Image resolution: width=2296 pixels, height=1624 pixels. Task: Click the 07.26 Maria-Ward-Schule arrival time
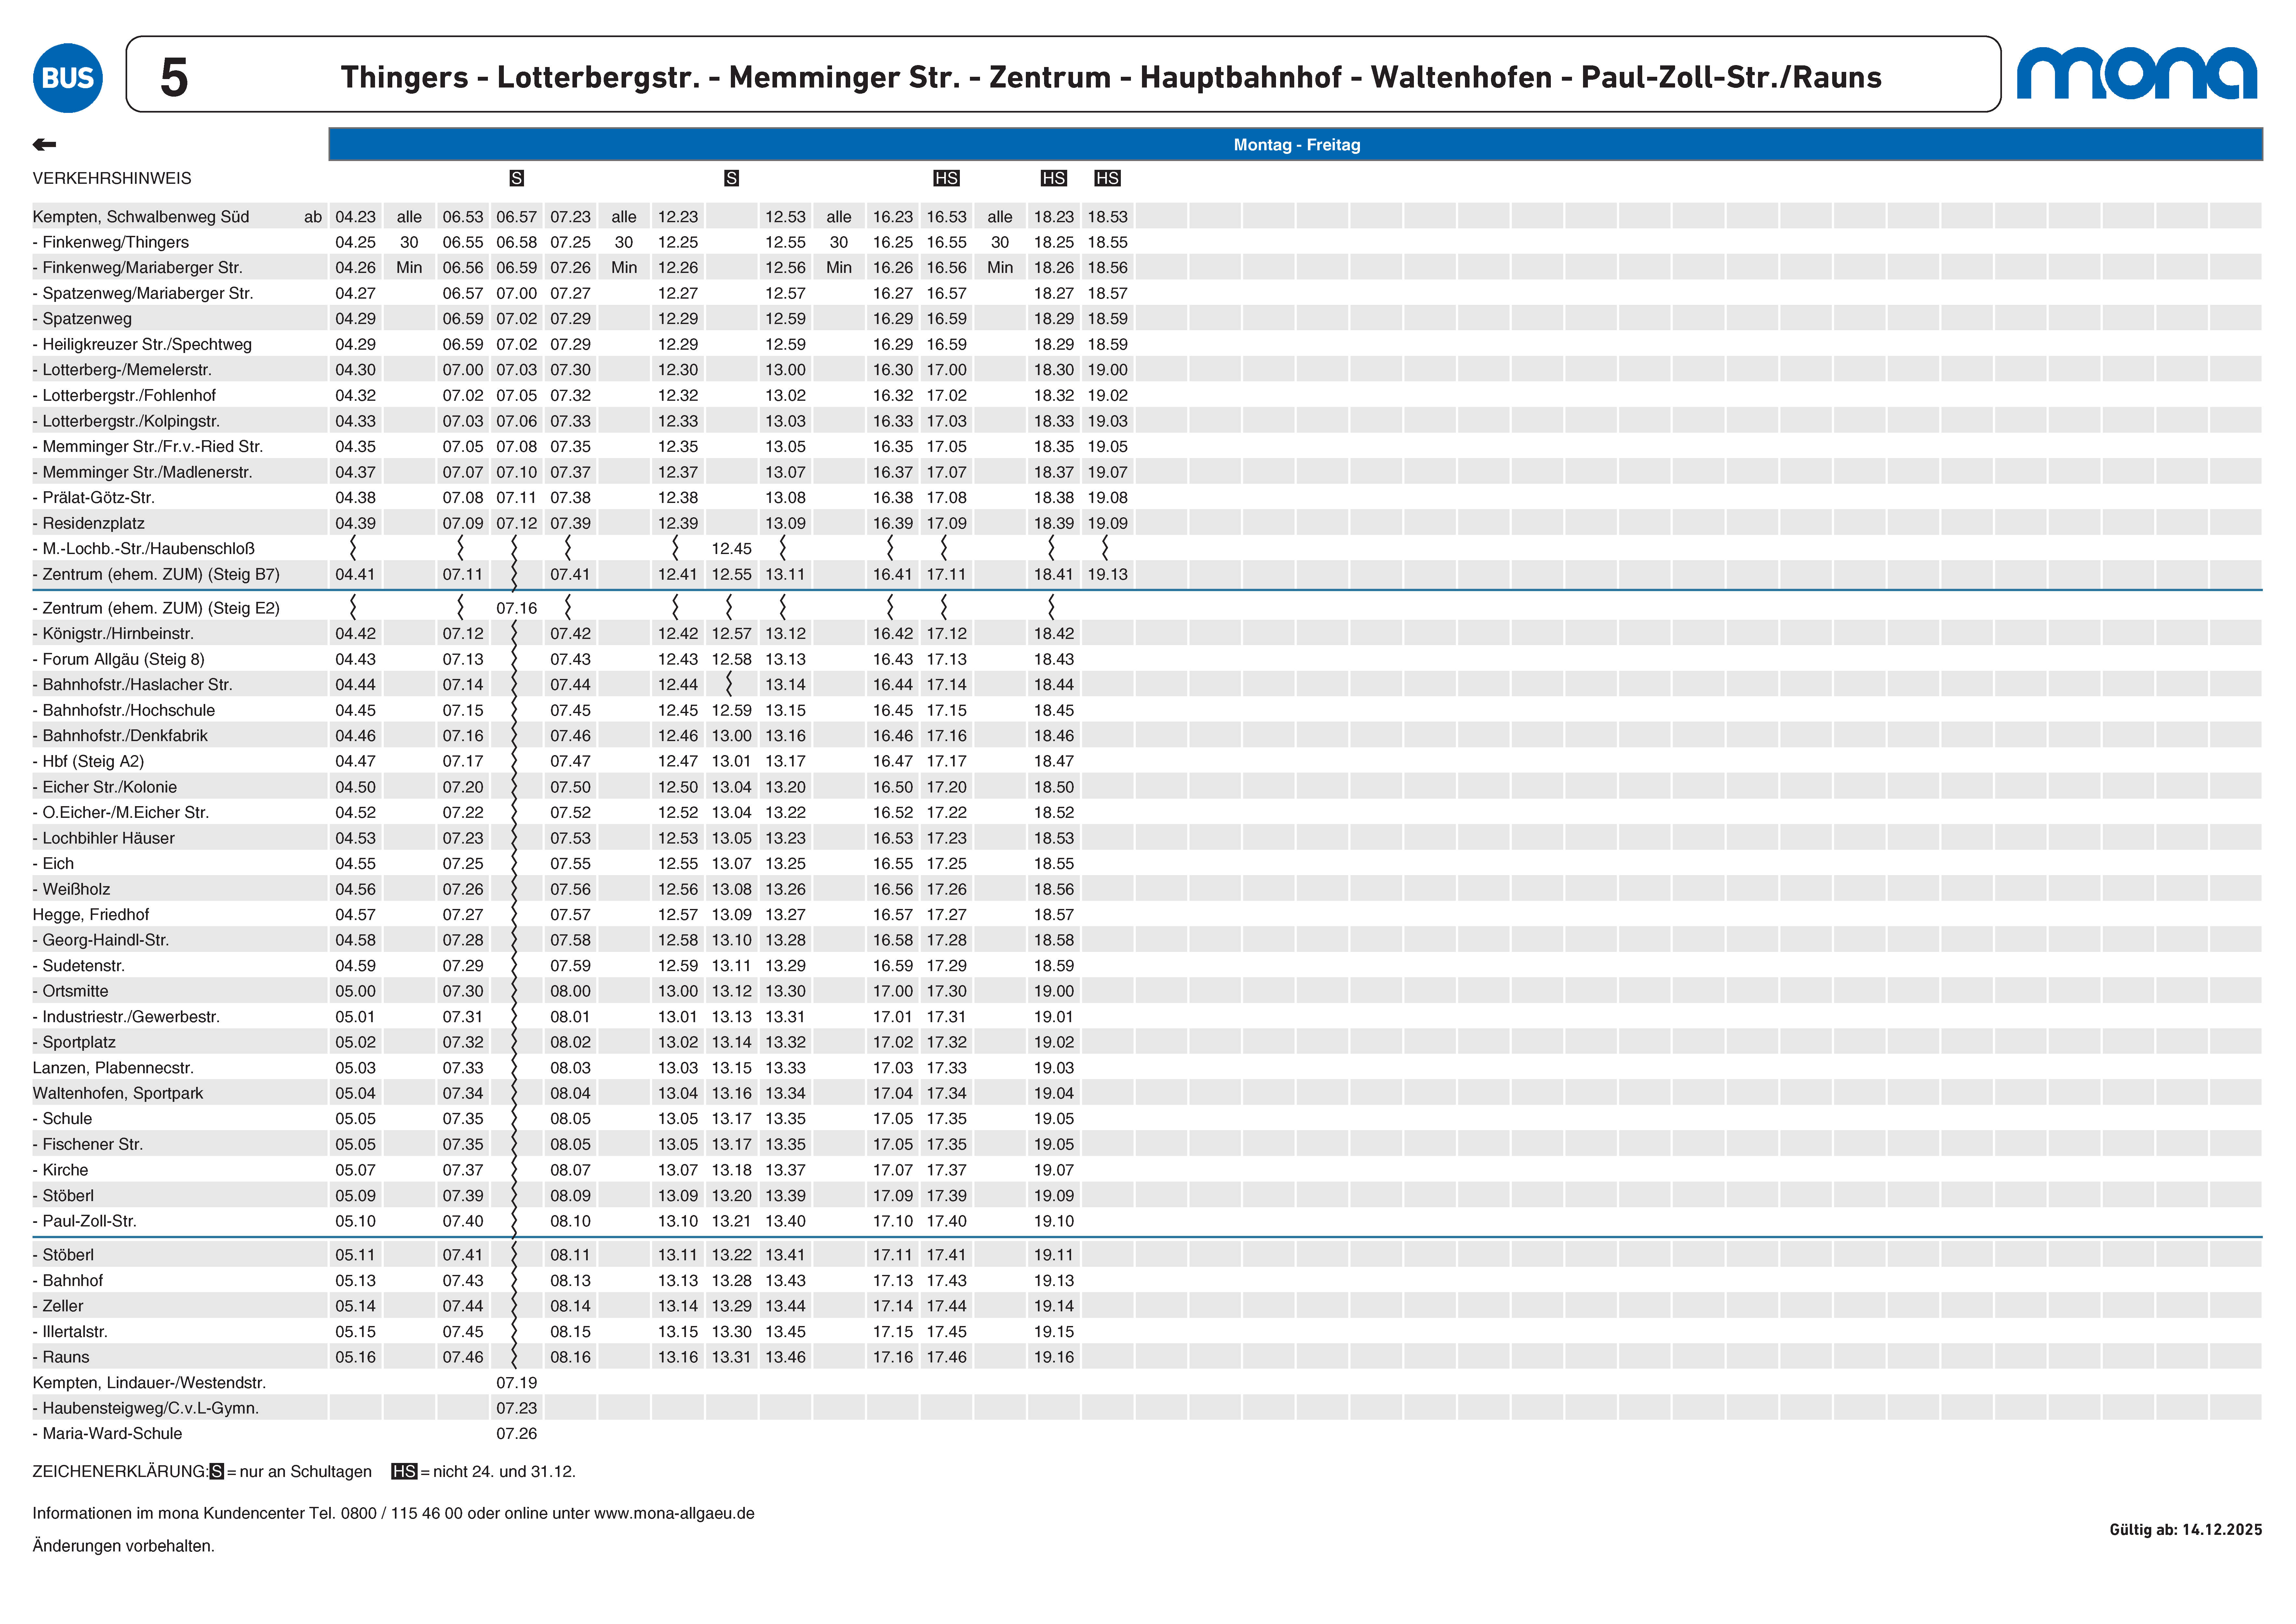(x=516, y=1433)
